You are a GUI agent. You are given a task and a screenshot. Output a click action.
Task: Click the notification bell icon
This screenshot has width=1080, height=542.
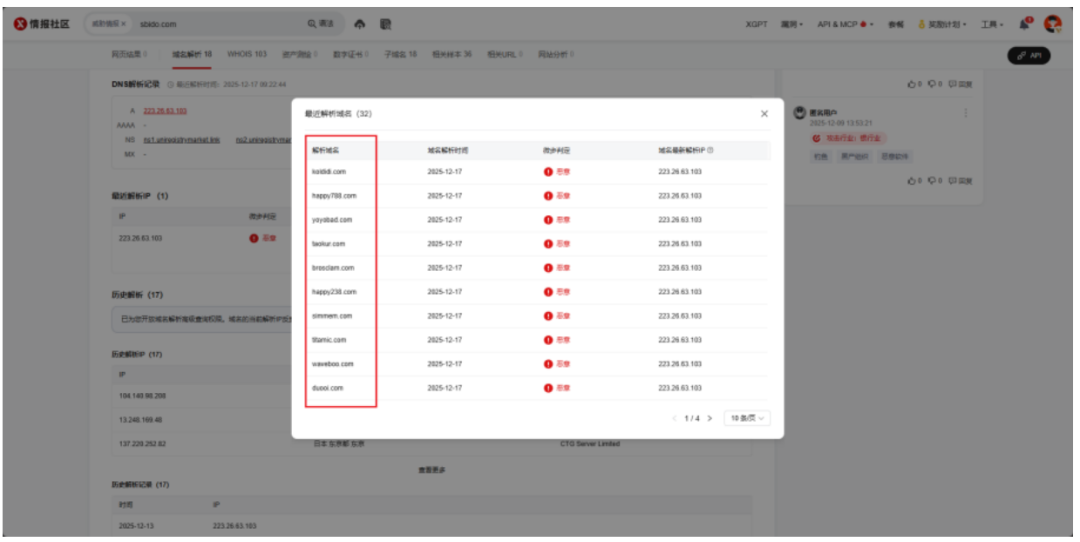[1025, 24]
